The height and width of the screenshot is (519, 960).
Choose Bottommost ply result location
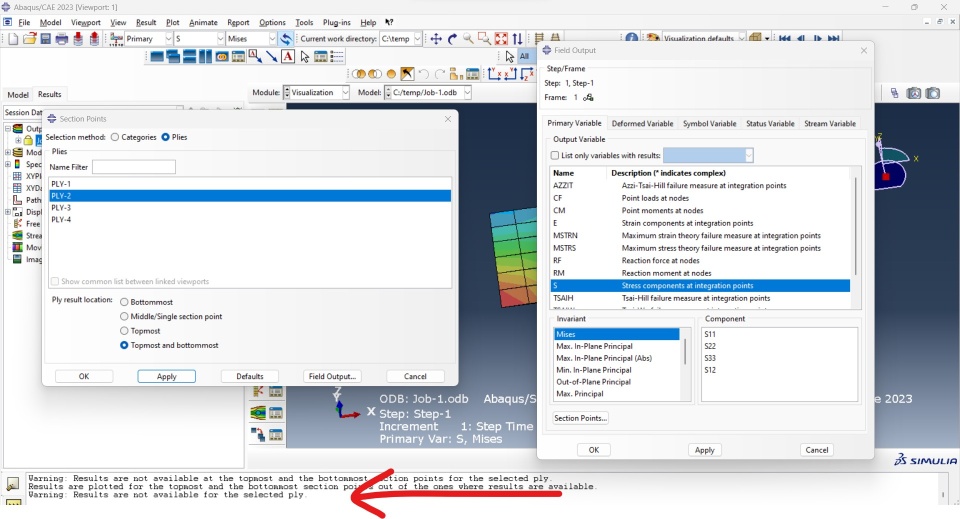[124, 302]
